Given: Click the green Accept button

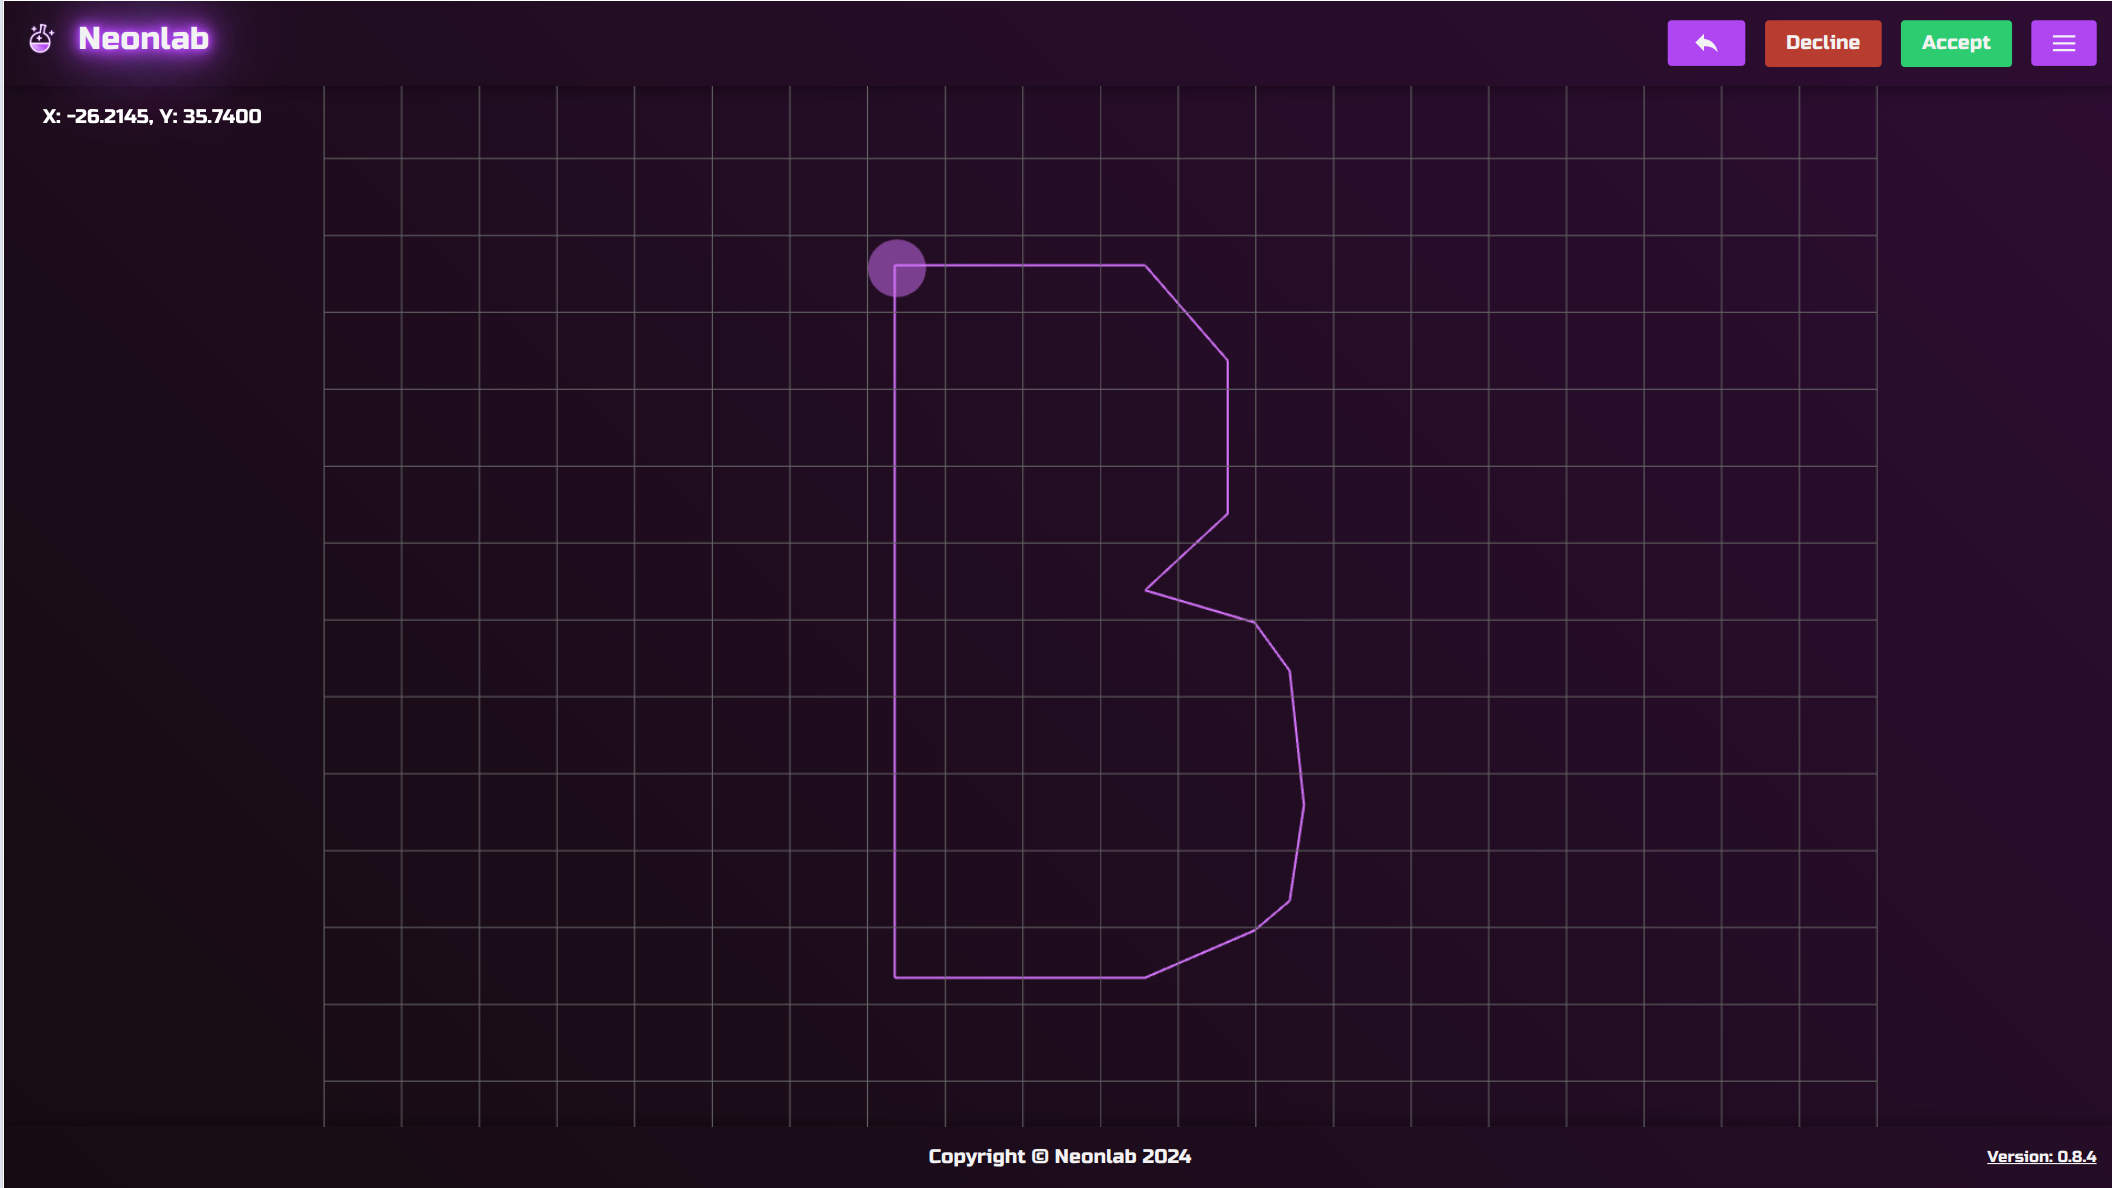Looking at the screenshot, I should [1955, 43].
